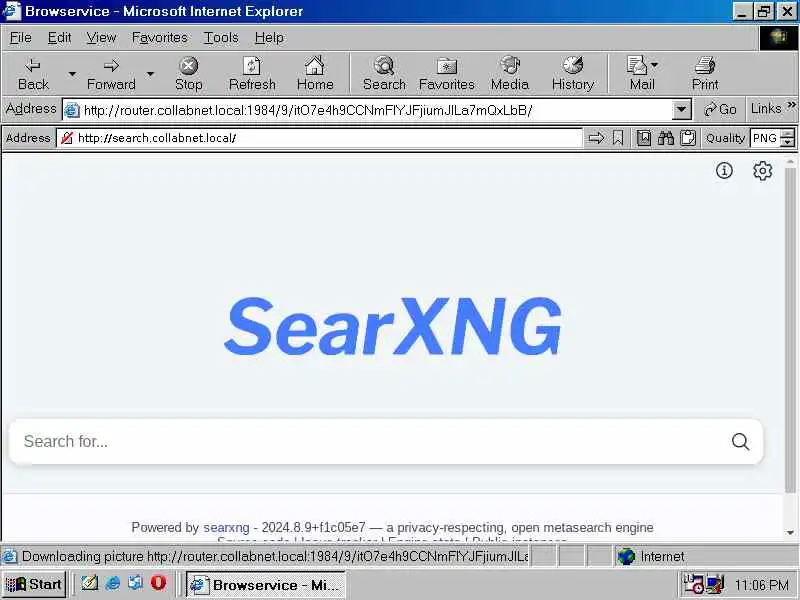Image resolution: width=800 pixels, height=600 pixels.
Task: Click the insecure connection icon in Browservice bar
Action: (x=67, y=138)
